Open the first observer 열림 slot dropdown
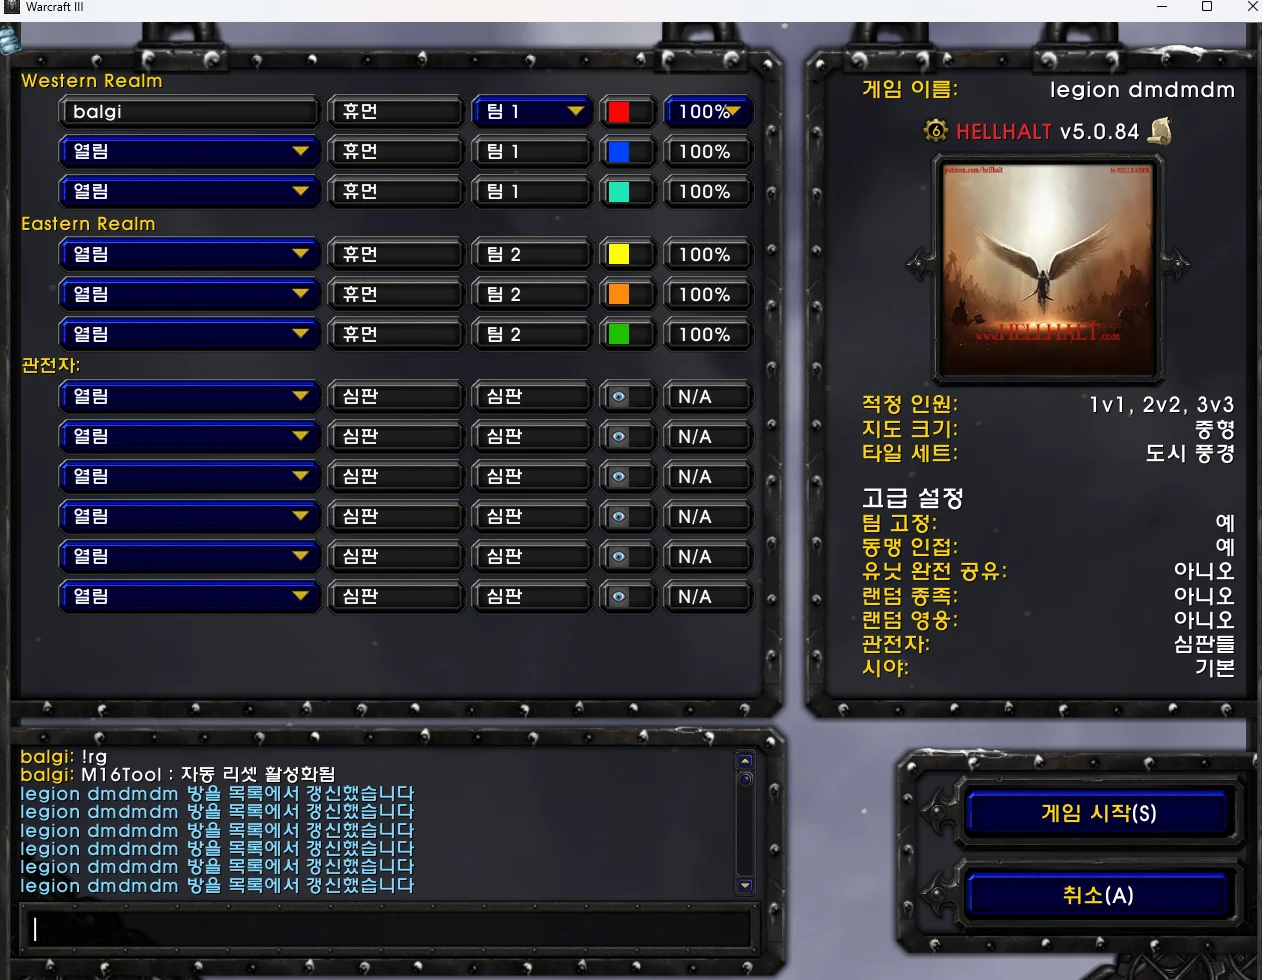Image resolution: width=1262 pixels, height=980 pixels. click(189, 397)
